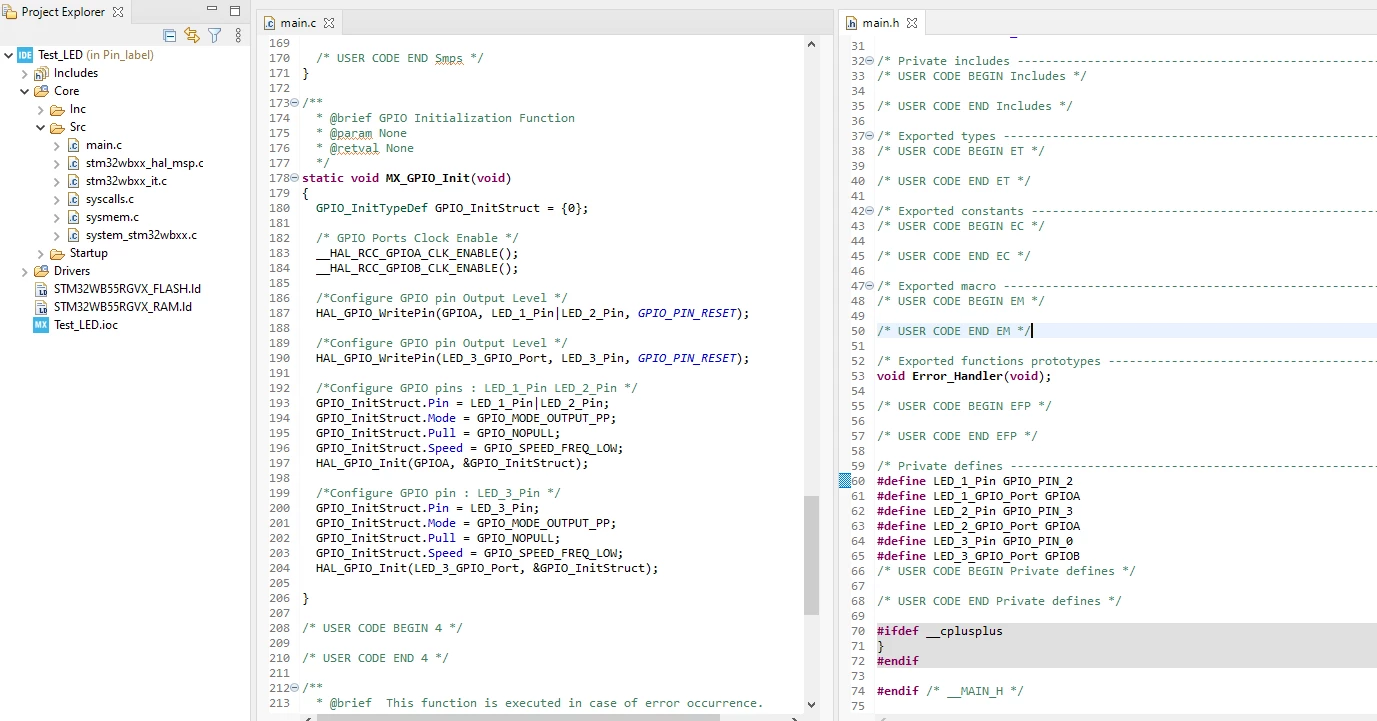The height and width of the screenshot is (721, 1377).
Task: Click the line 60 marker in main.h gutter
Action: (845, 481)
